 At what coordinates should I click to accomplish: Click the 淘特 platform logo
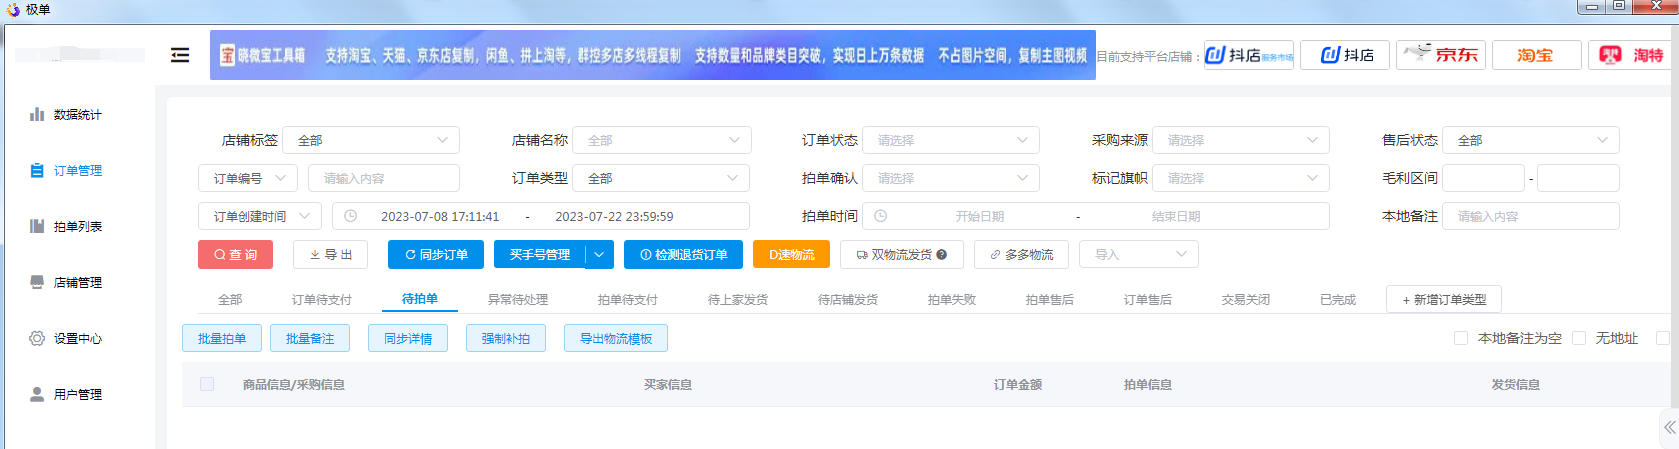1632,55
